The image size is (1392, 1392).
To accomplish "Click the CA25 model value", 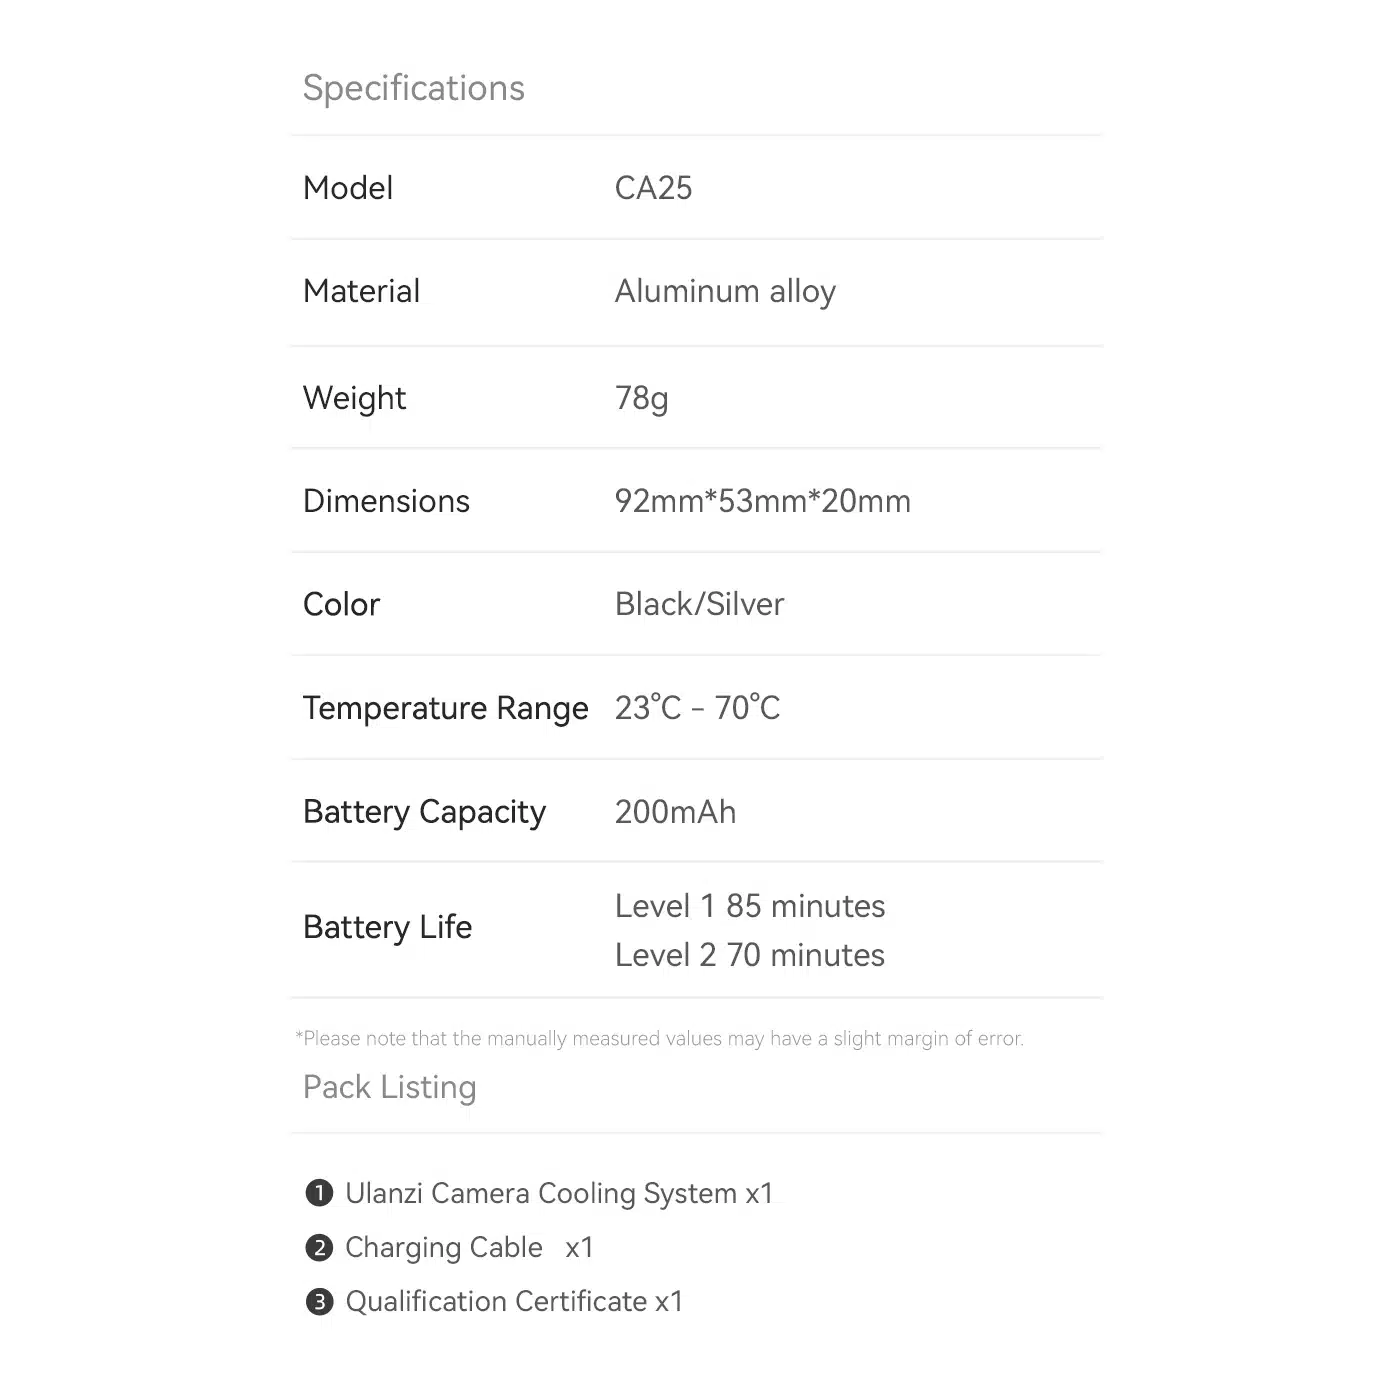I will pos(653,188).
